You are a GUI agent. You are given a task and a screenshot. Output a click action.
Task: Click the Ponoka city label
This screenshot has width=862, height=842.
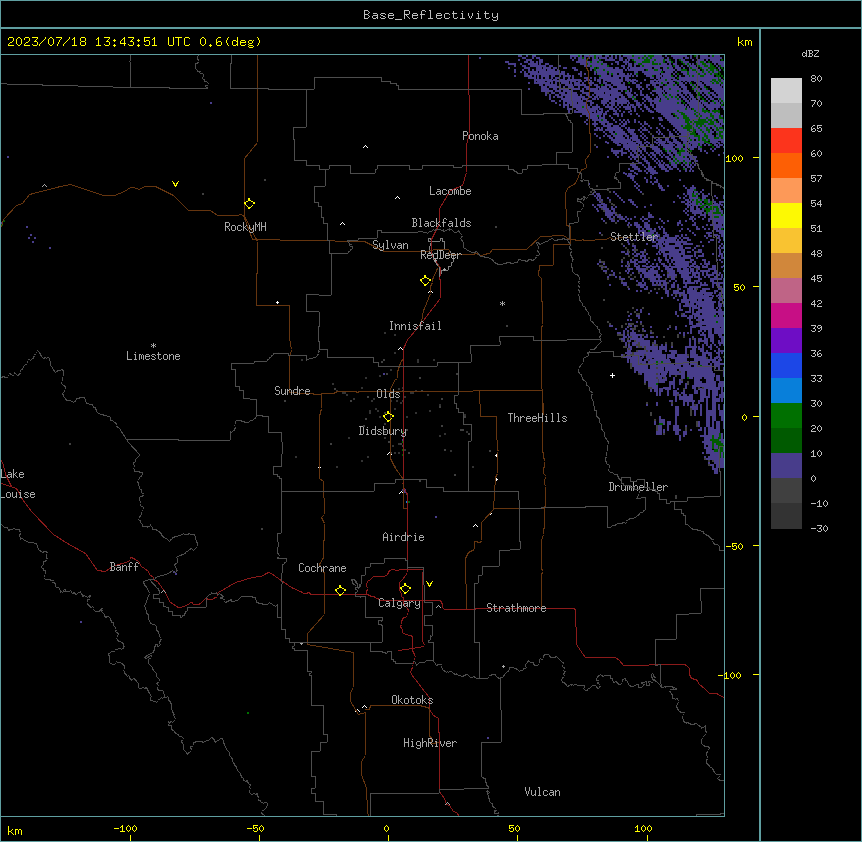(480, 136)
